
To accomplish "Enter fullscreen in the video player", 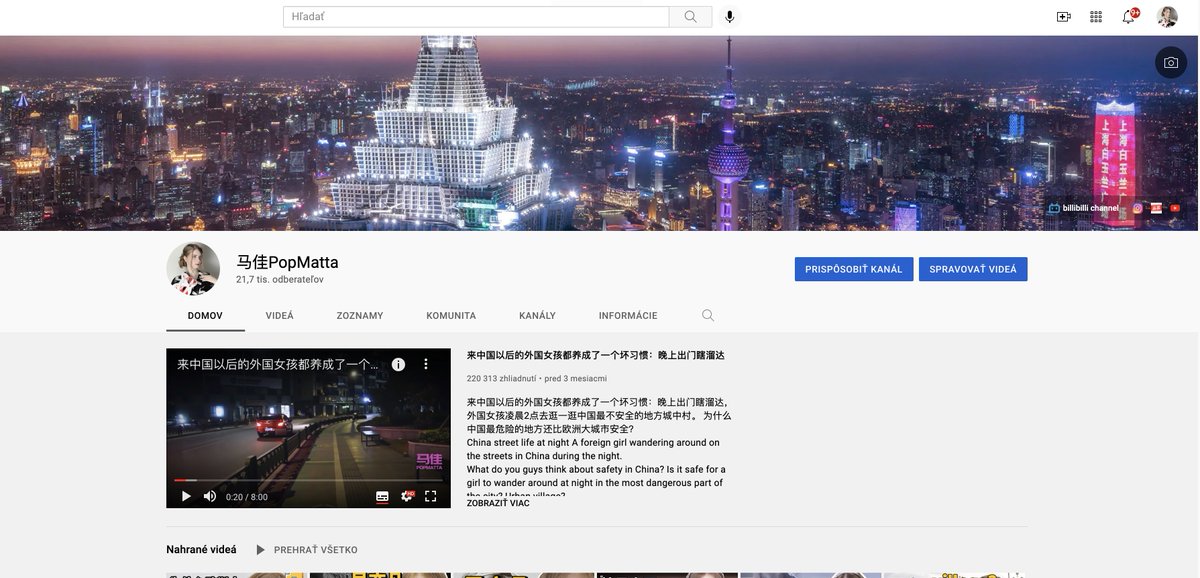I will (x=431, y=496).
